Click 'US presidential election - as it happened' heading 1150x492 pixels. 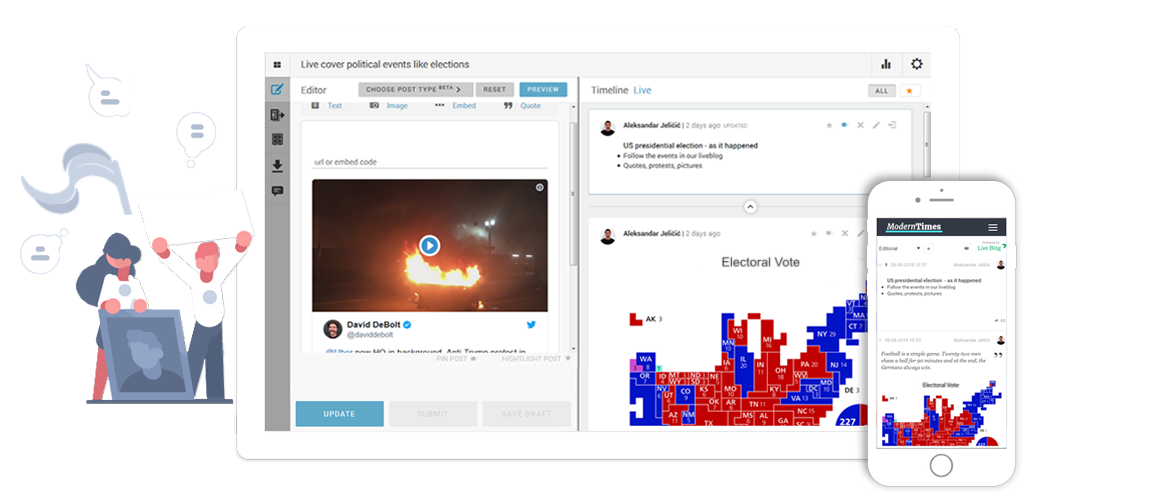(690, 145)
